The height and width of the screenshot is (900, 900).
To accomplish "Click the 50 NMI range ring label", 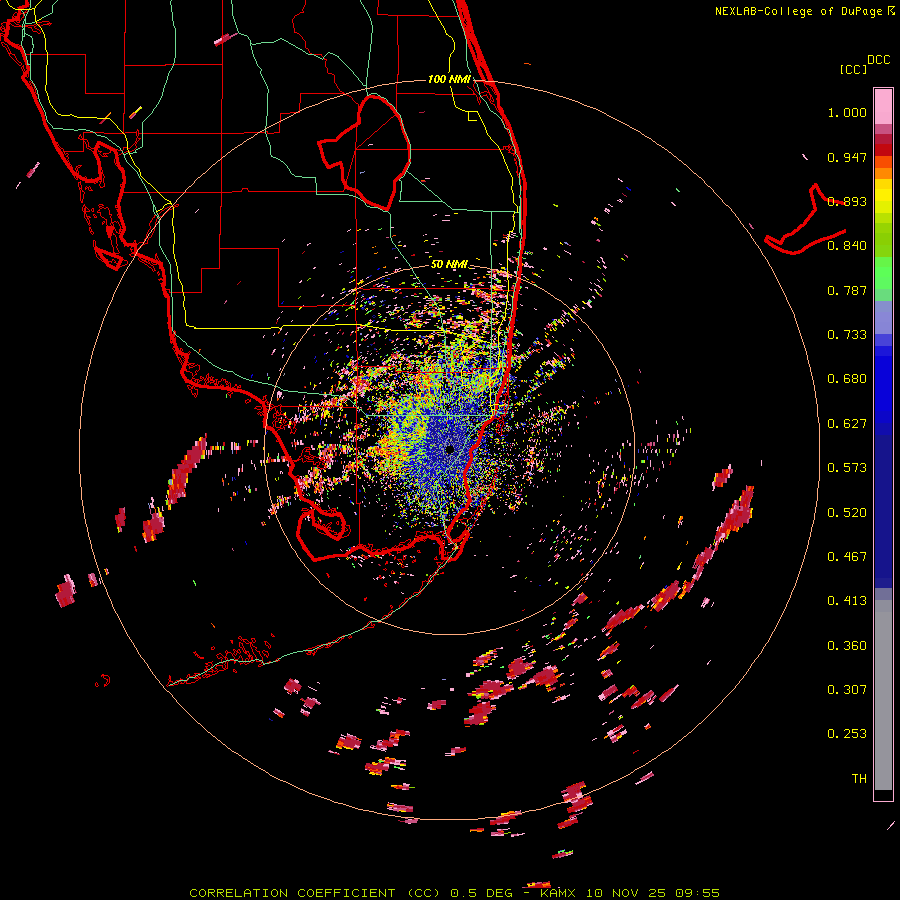I will (x=449, y=264).
